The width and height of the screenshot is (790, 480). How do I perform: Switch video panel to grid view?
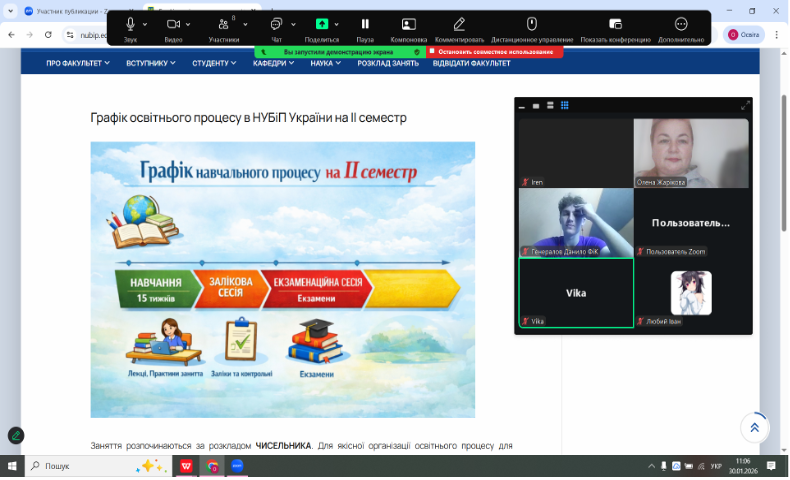(565, 105)
